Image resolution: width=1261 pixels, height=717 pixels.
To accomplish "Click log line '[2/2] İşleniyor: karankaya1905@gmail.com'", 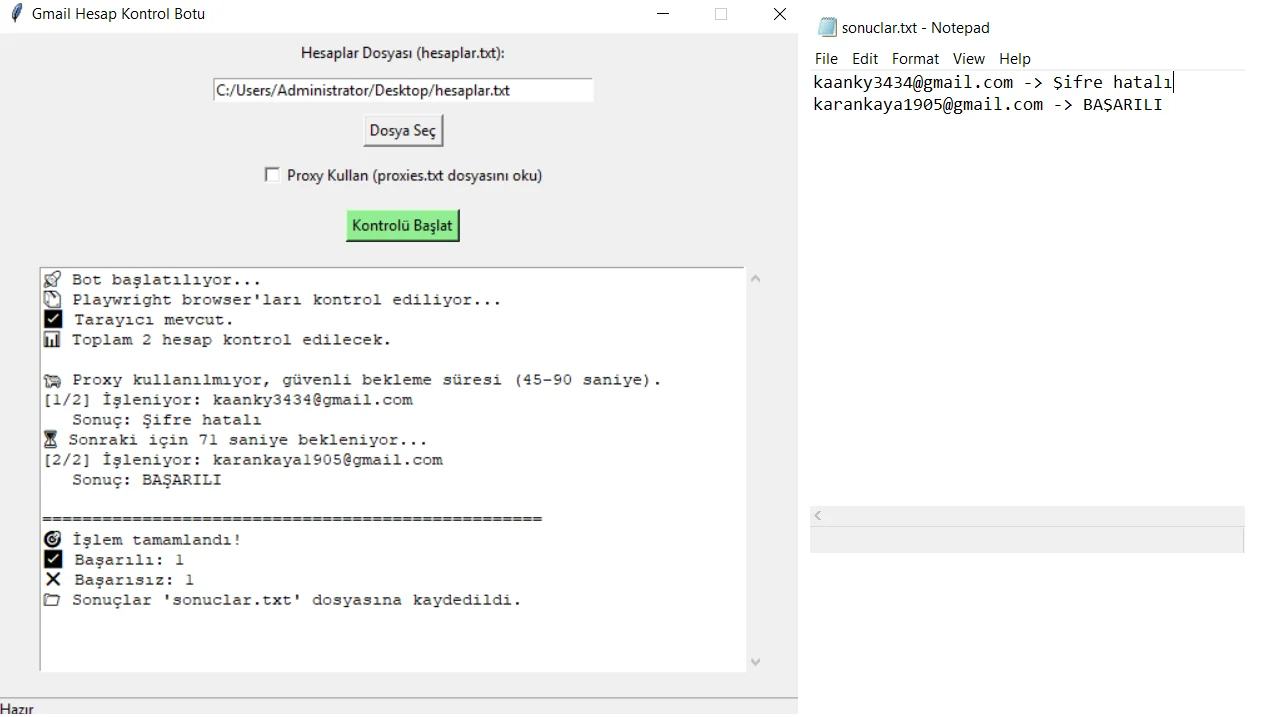I will pyautogui.click(x=243, y=460).
